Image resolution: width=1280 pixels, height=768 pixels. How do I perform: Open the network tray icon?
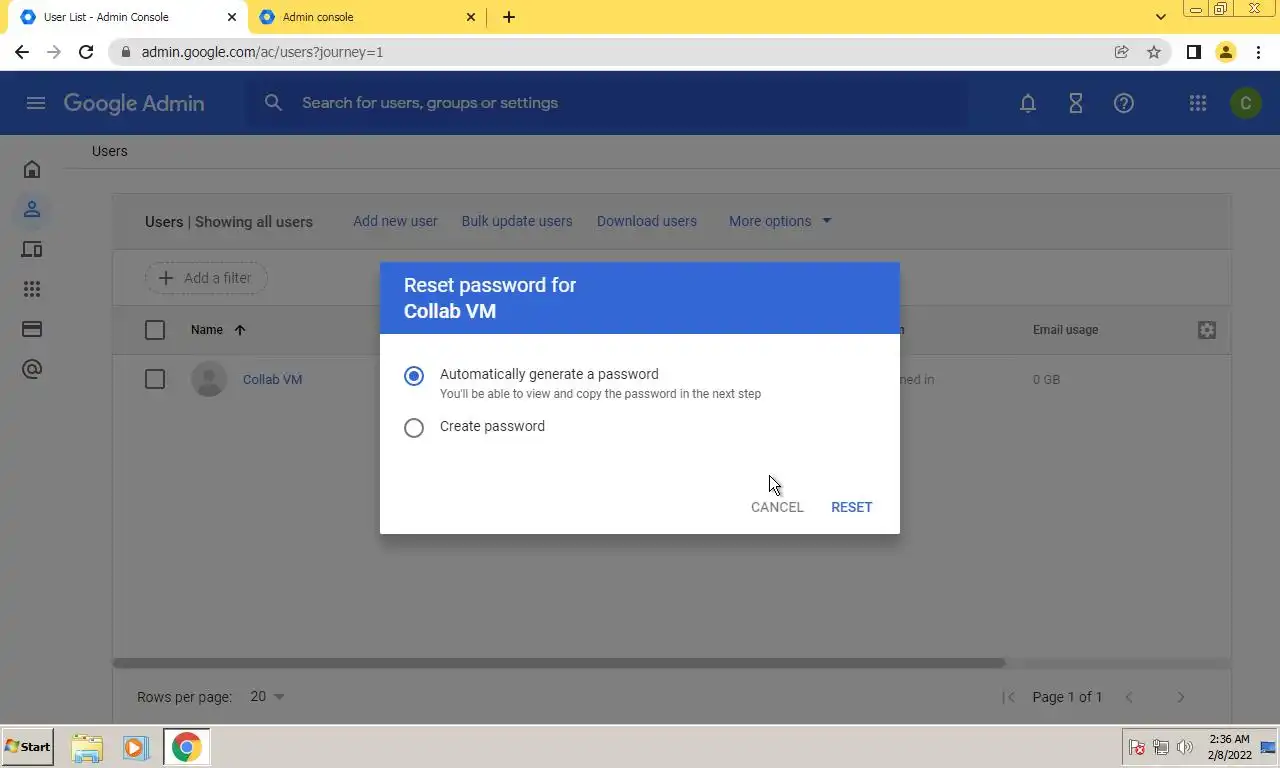pyautogui.click(x=1161, y=747)
